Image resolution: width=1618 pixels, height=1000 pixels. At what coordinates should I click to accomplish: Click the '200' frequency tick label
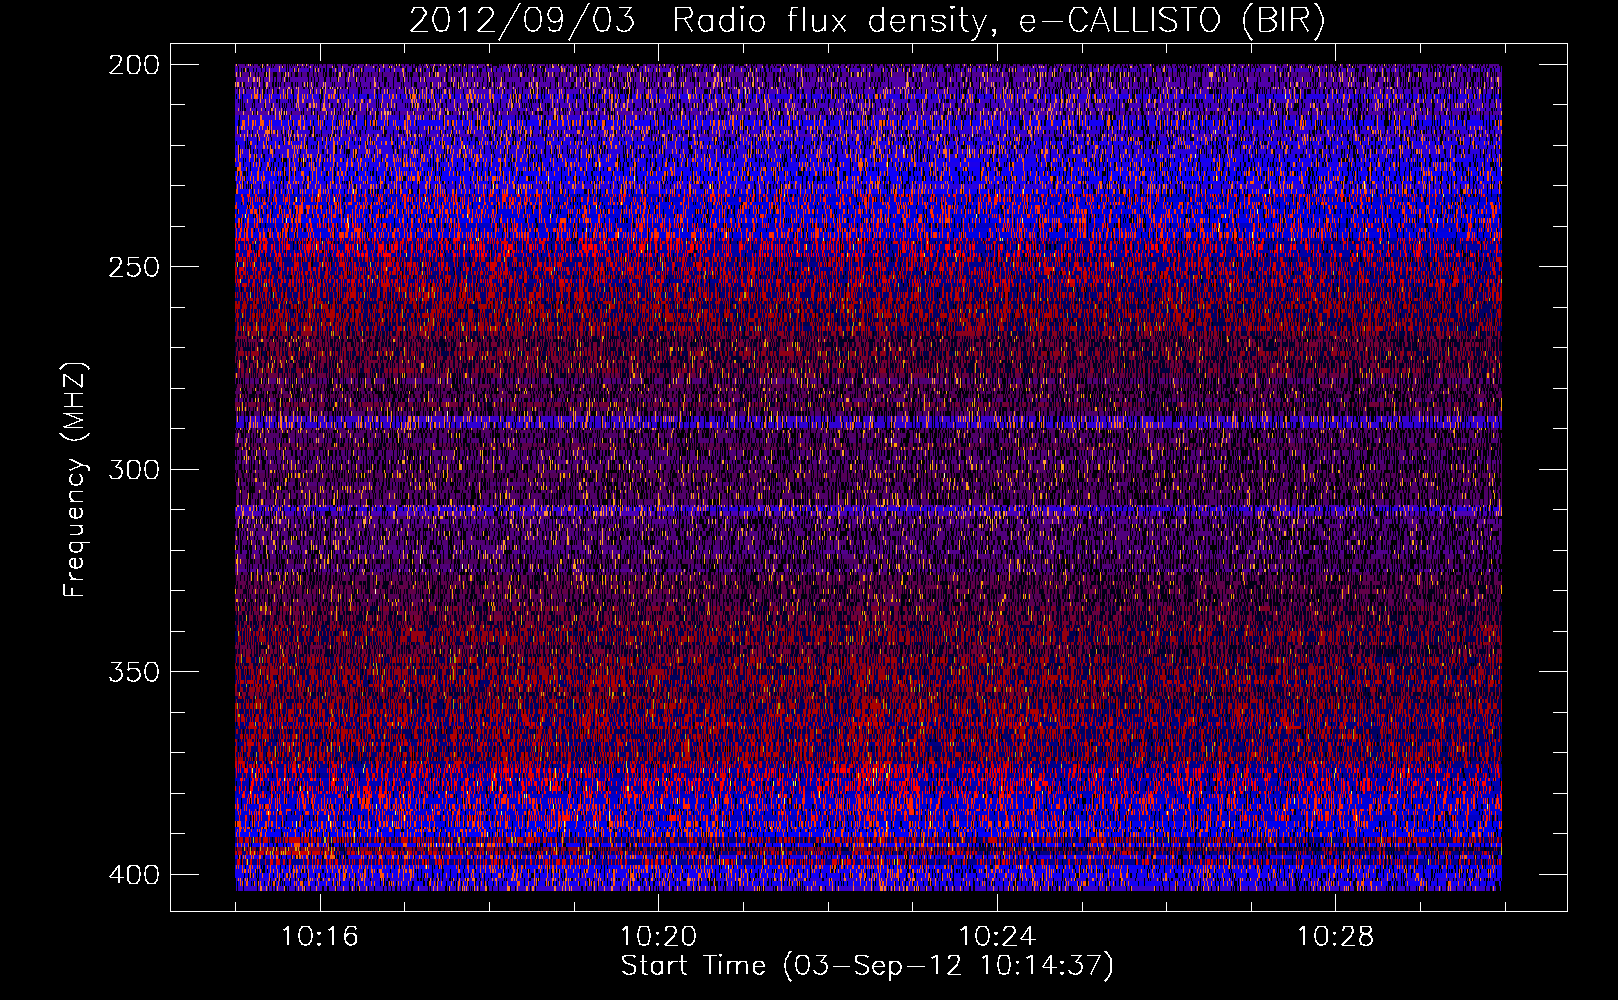click(x=133, y=65)
